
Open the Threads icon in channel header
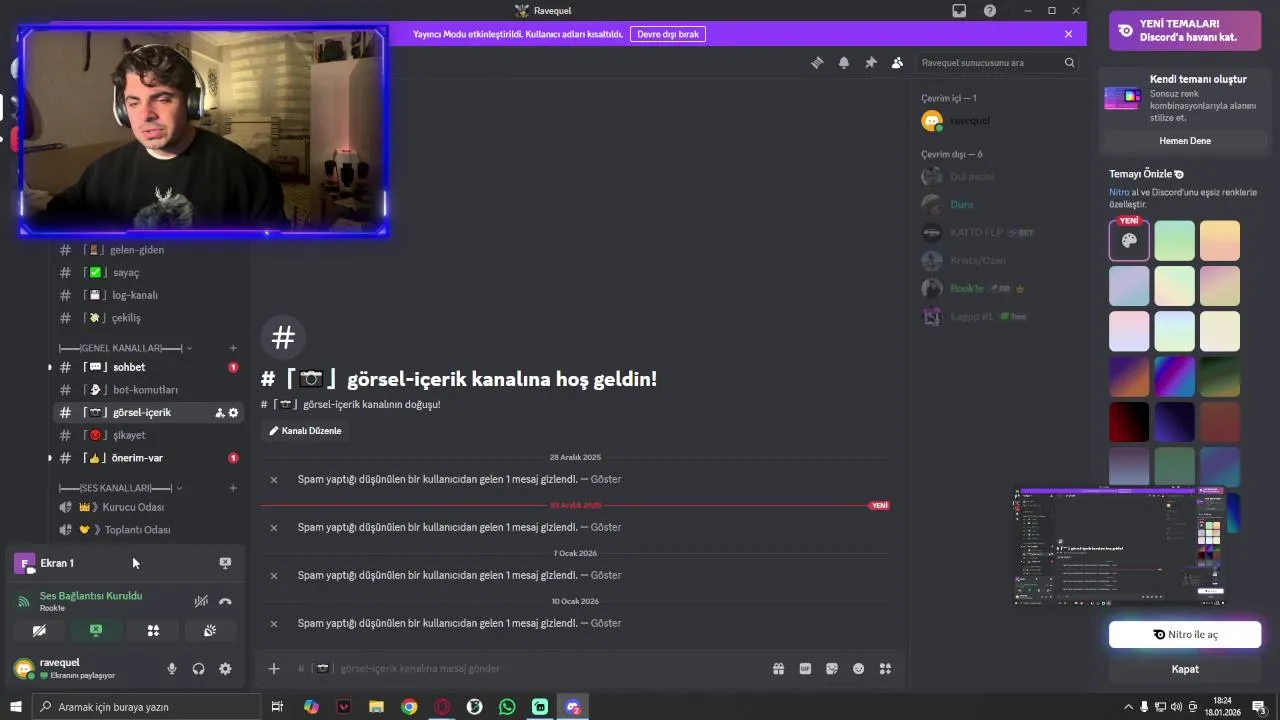point(817,62)
